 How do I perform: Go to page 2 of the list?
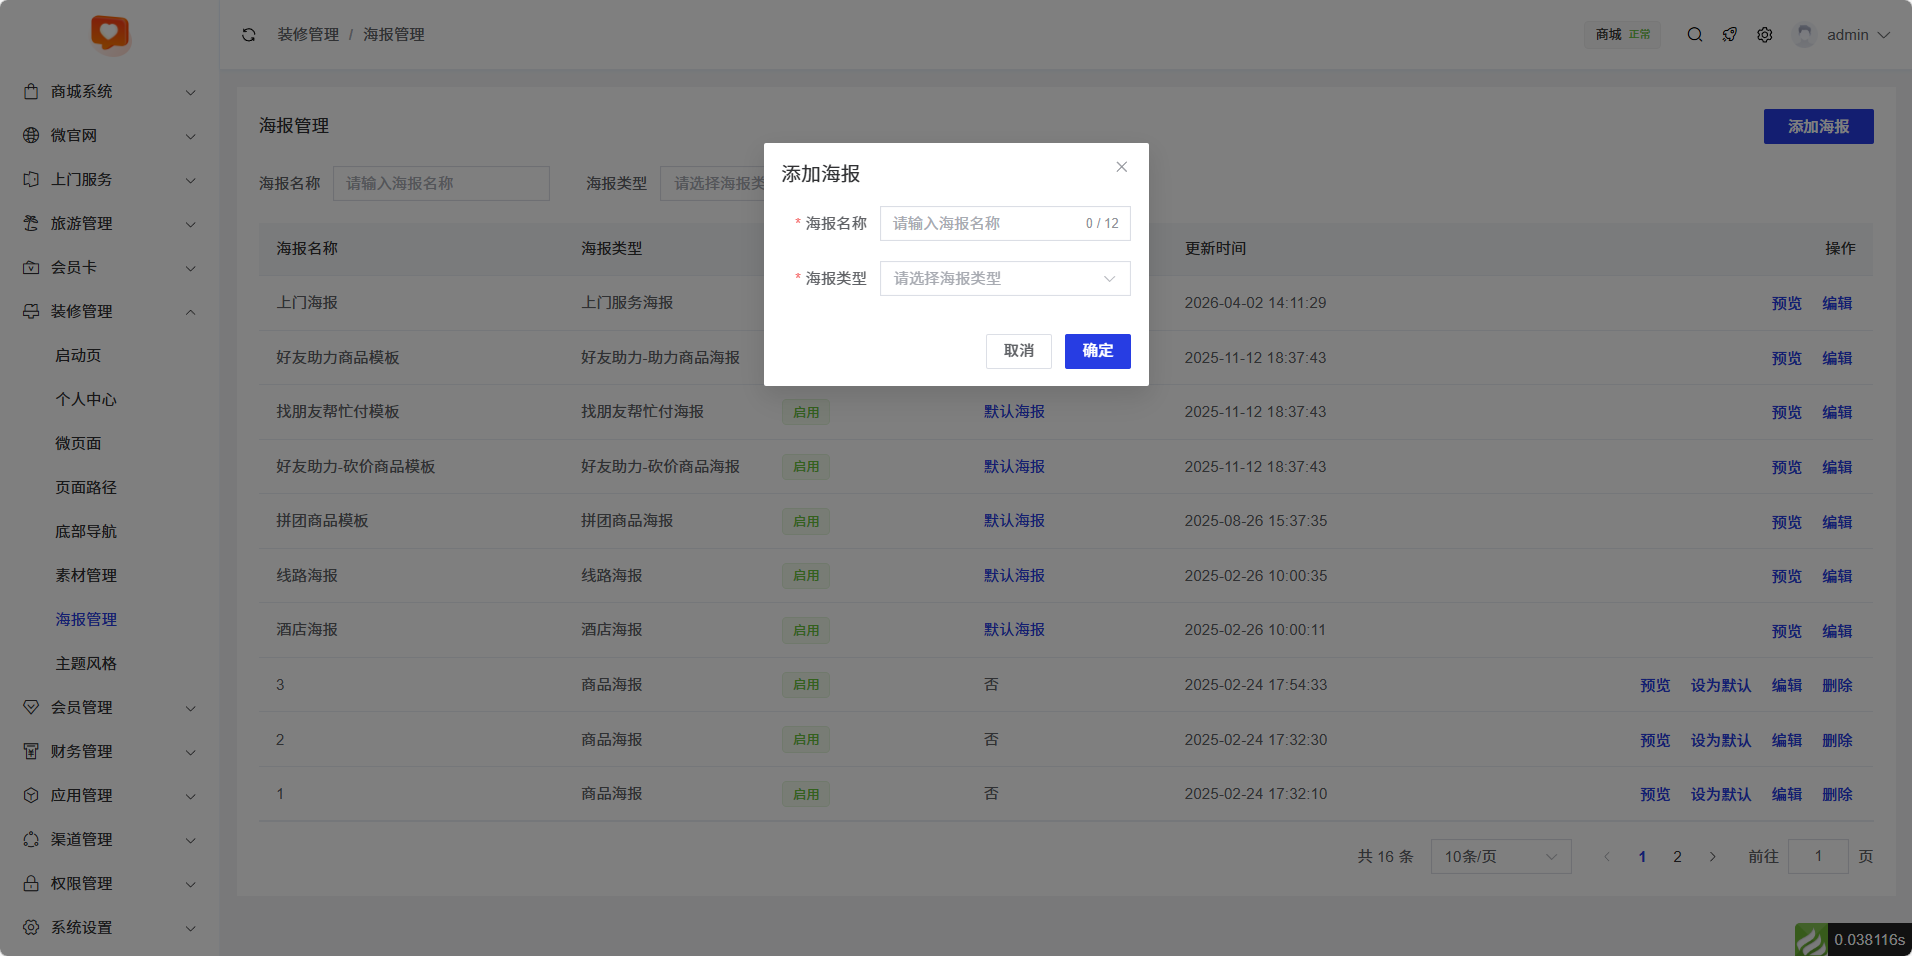click(1677, 857)
